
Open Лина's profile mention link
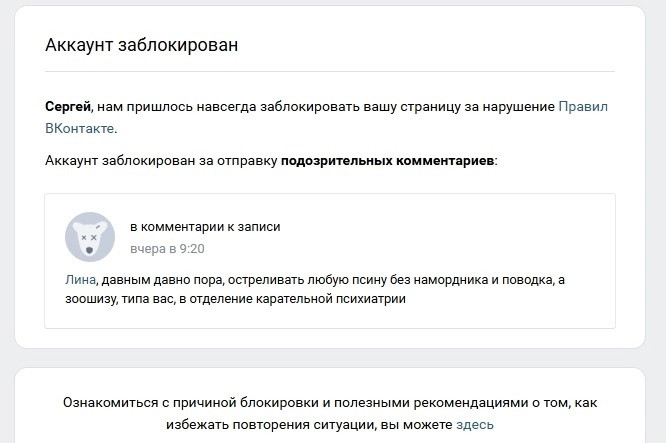tap(80, 280)
